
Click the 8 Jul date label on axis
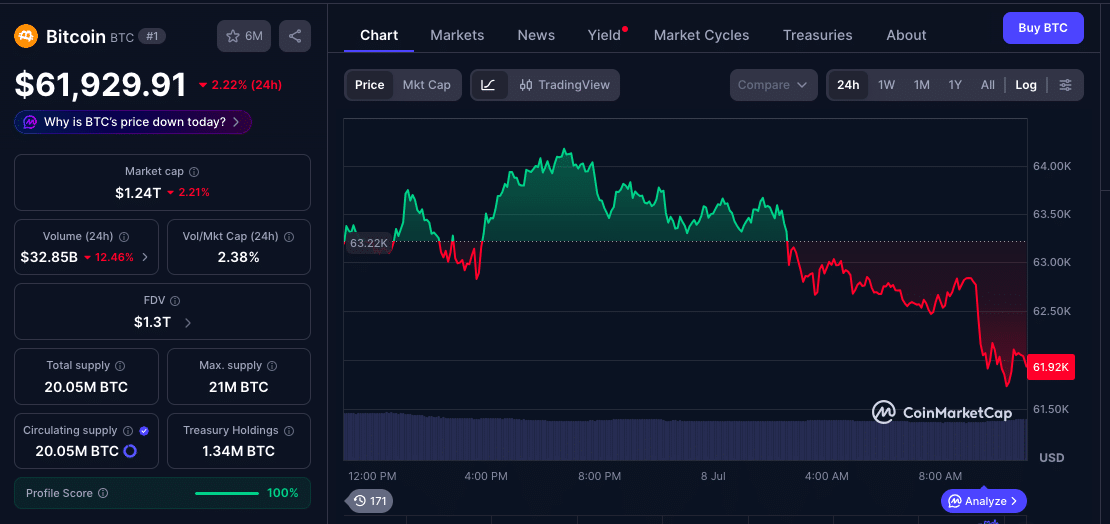714,477
